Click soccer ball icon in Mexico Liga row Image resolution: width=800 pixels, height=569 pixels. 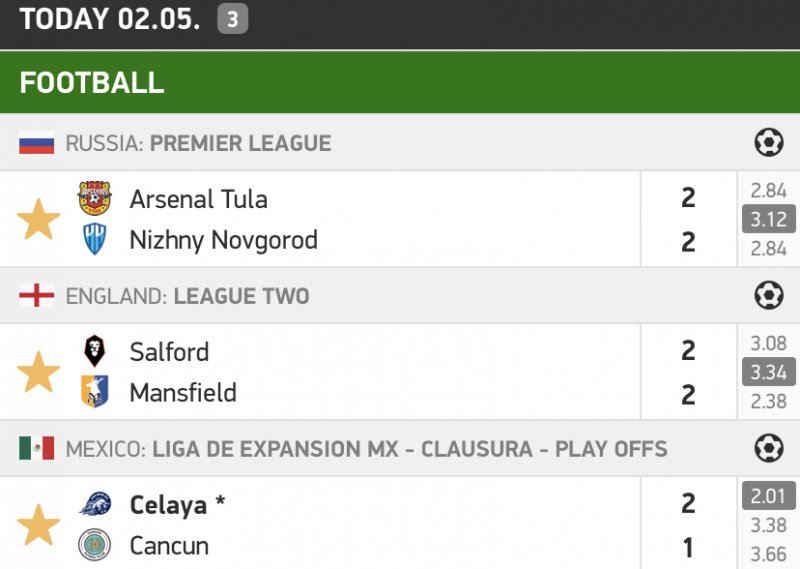pos(768,449)
